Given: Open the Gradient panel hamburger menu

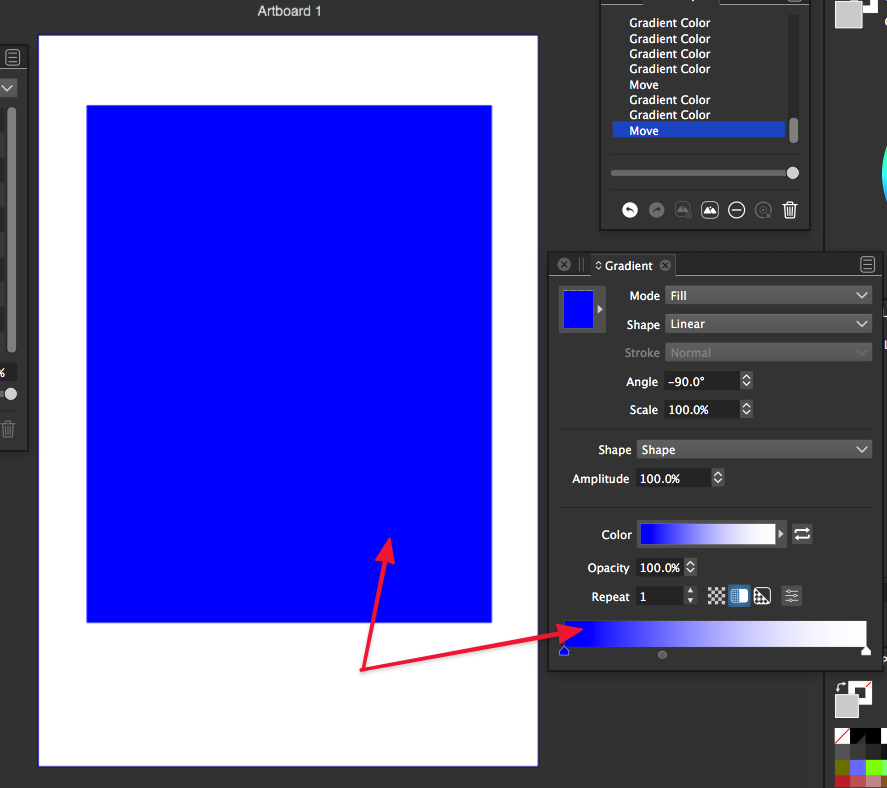Looking at the screenshot, I should pyautogui.click(x=868, y=265).
